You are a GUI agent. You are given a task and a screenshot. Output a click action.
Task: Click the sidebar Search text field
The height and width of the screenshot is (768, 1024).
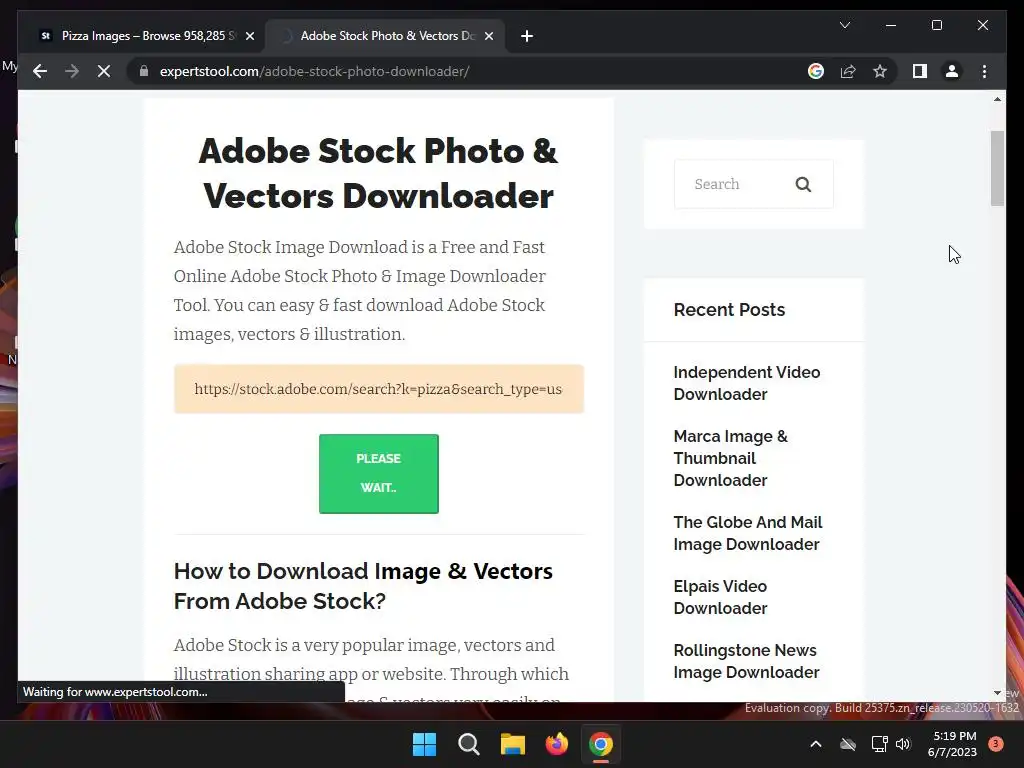point(735,184)
